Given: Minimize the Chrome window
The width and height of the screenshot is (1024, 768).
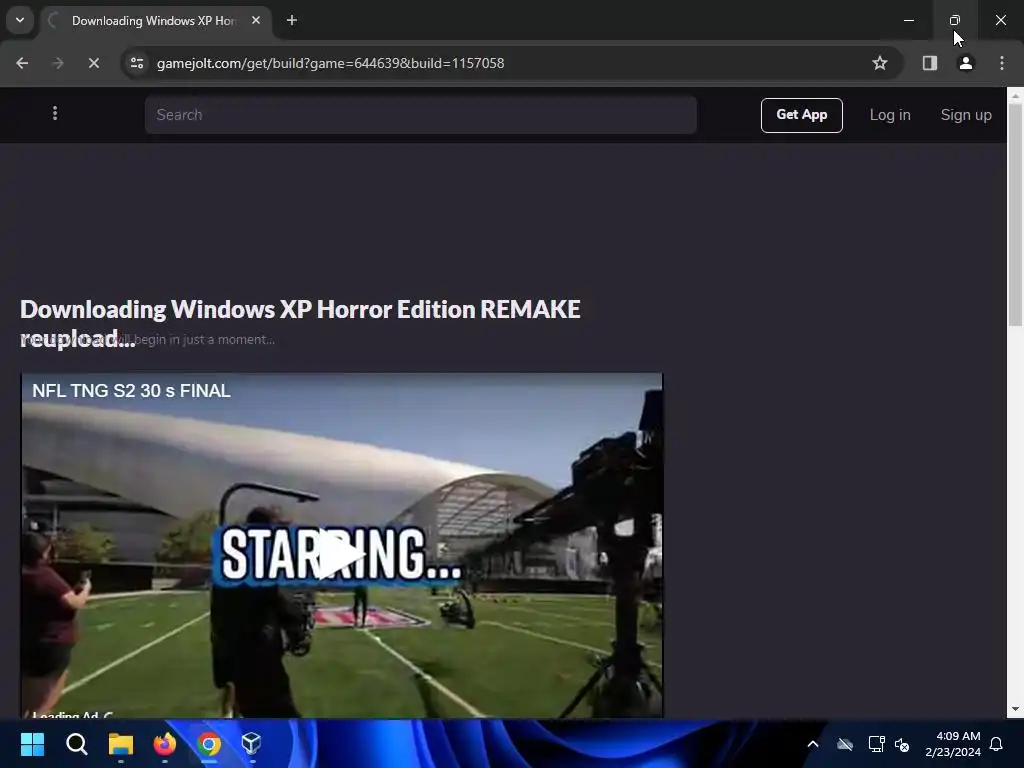Looking at the screenshot, I should point(908,20).
